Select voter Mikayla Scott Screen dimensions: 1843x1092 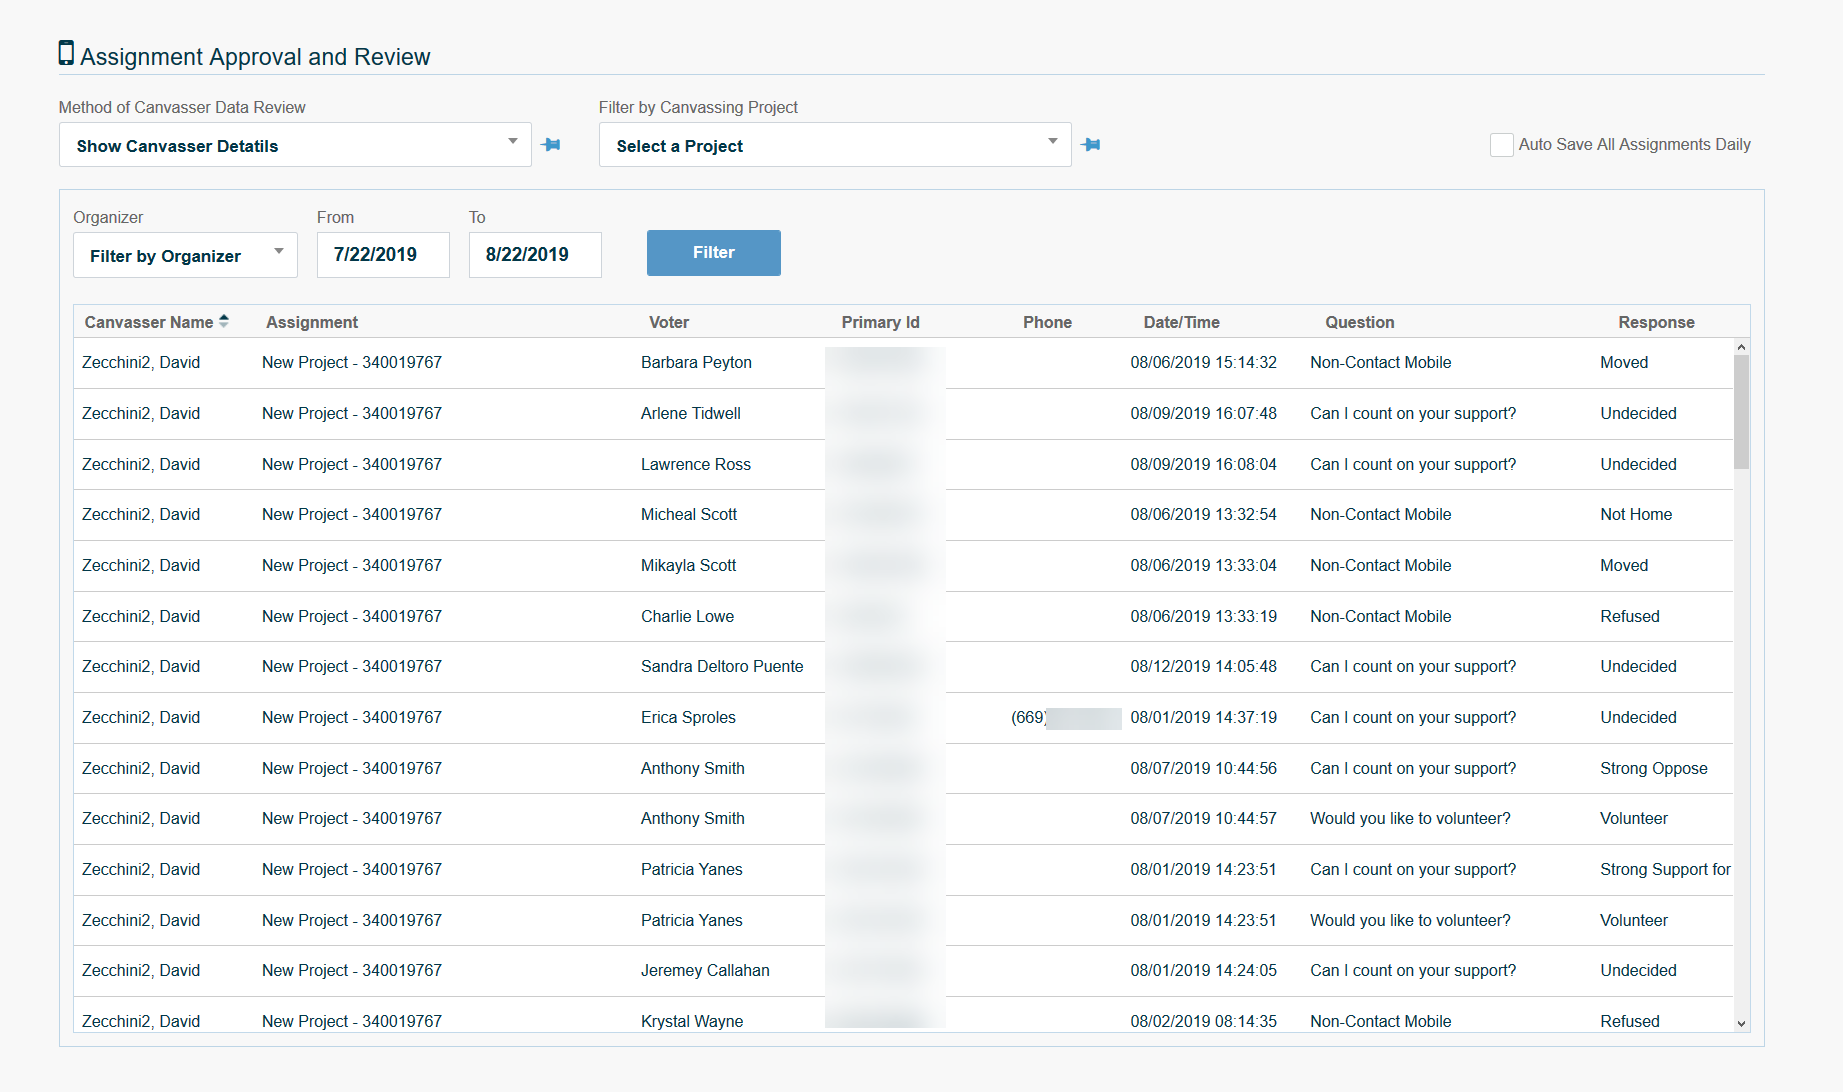(688, 565)
